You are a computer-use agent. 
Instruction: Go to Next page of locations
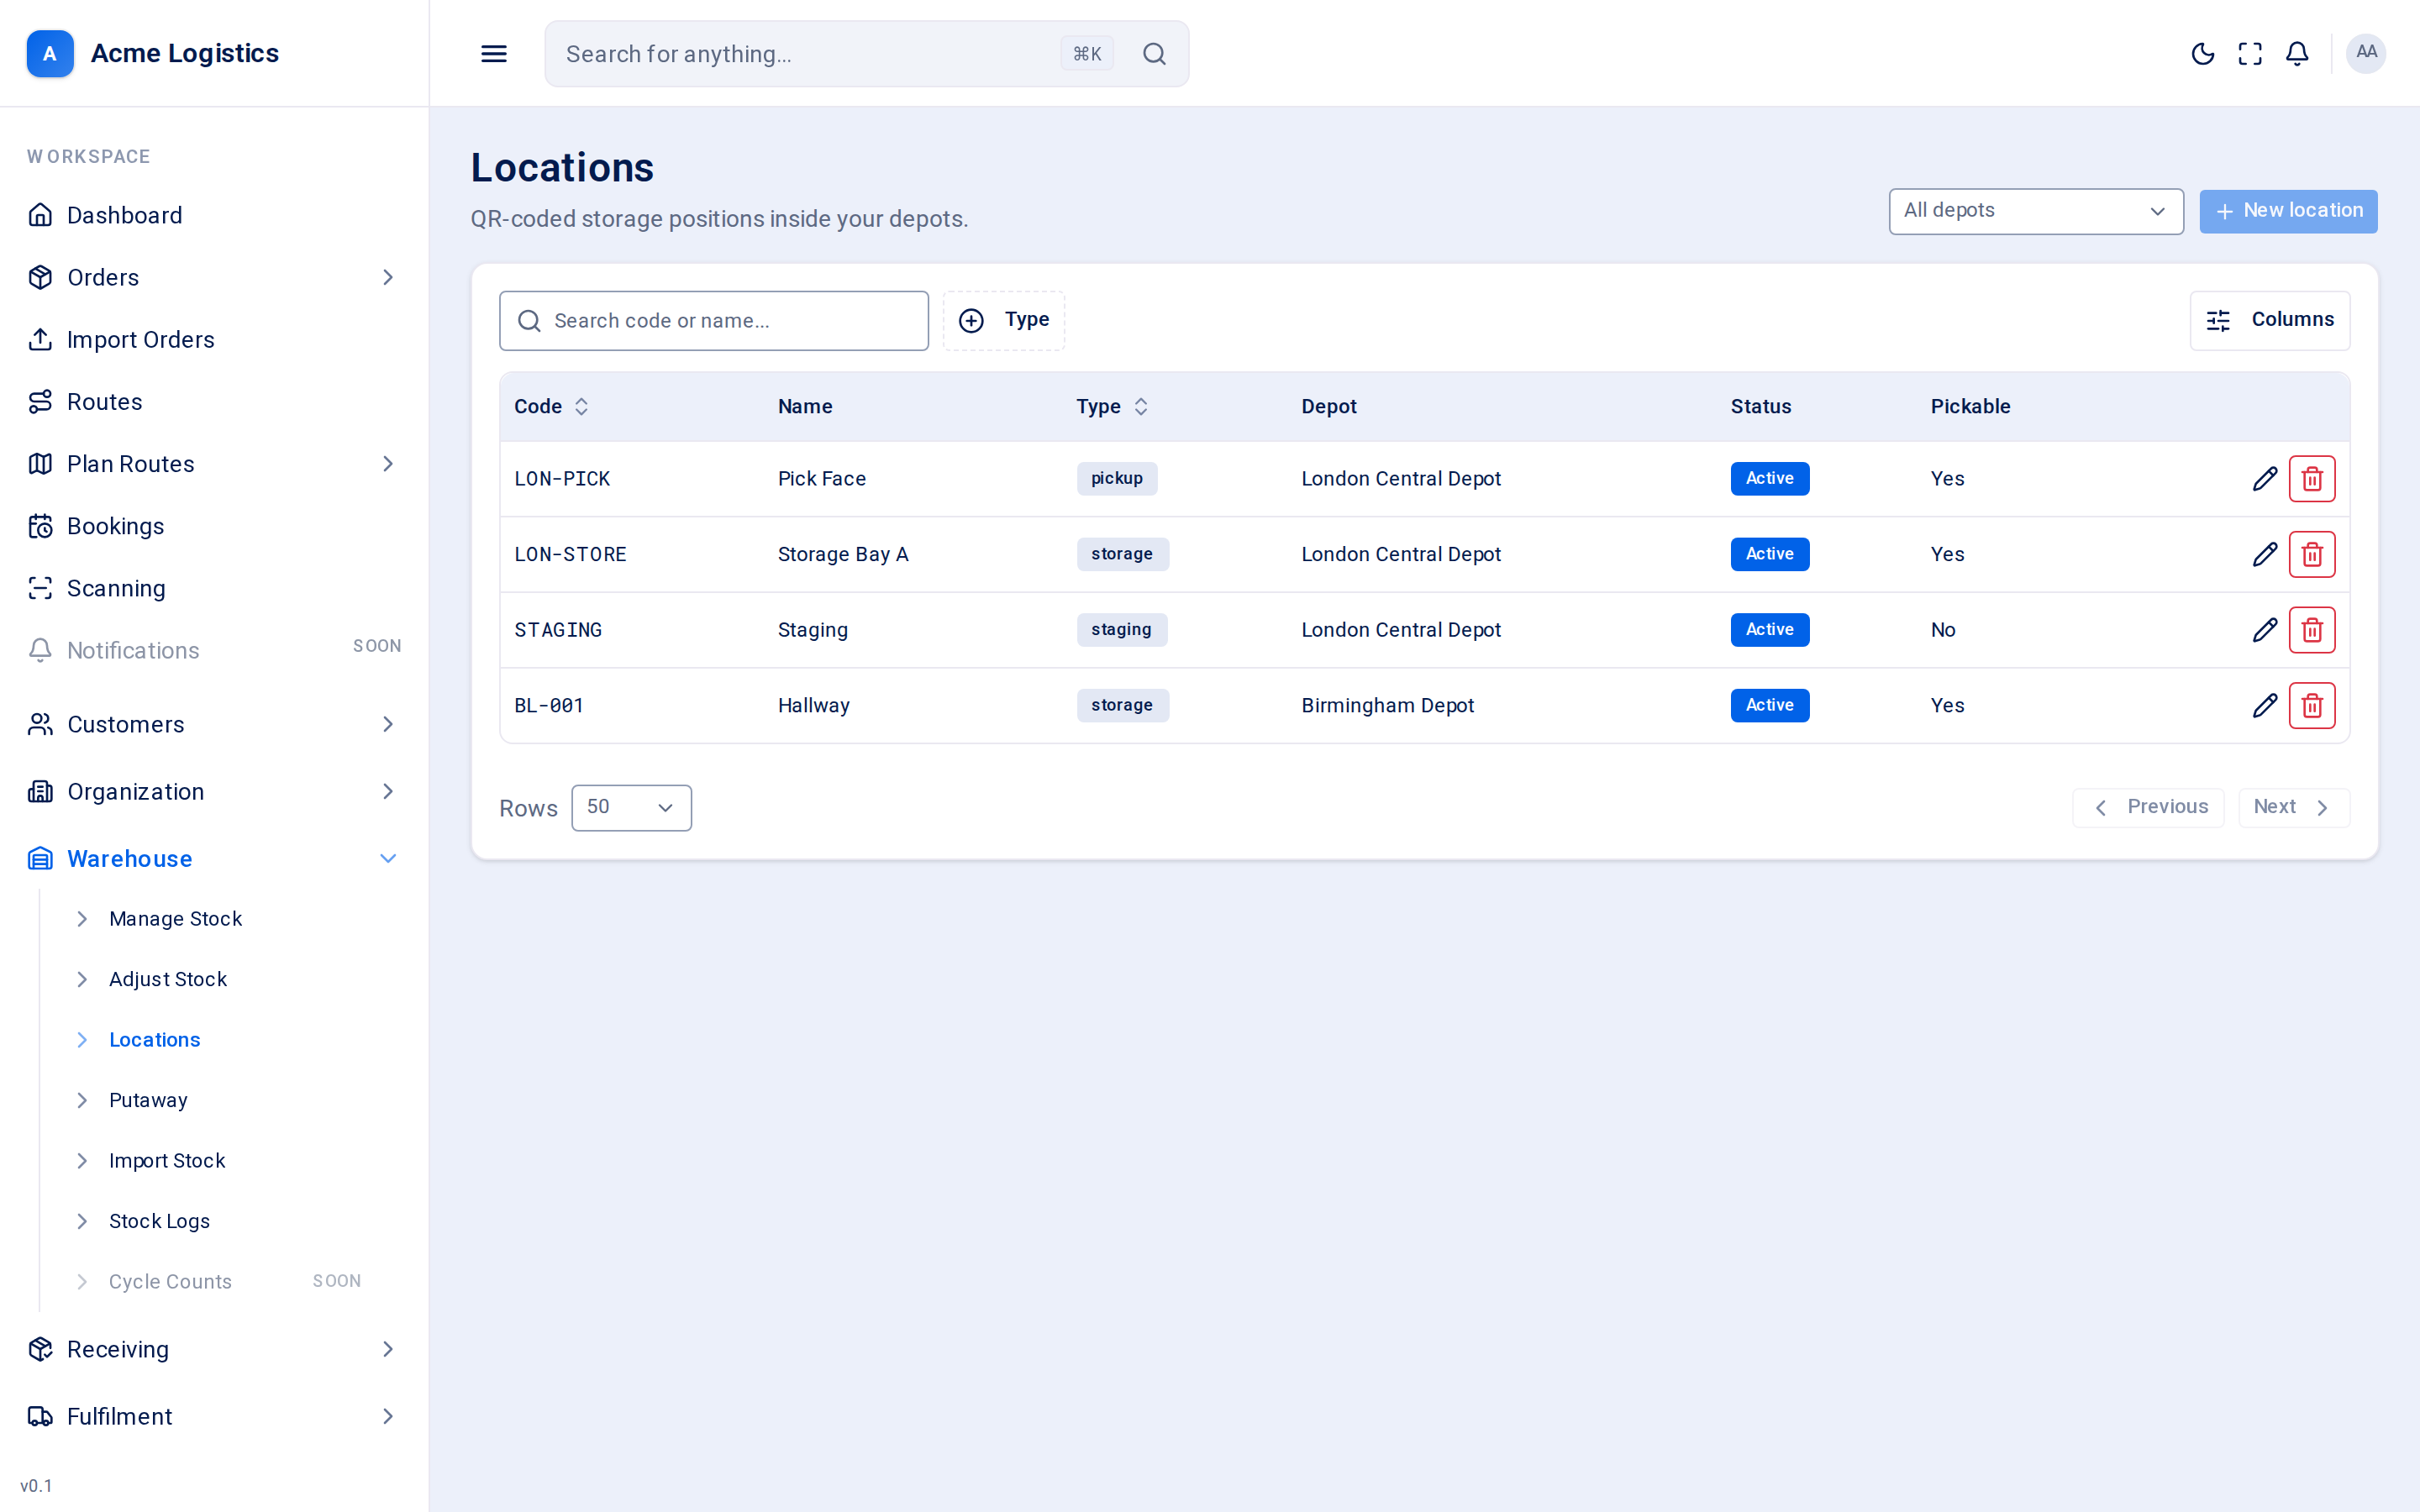(2293, 807)
